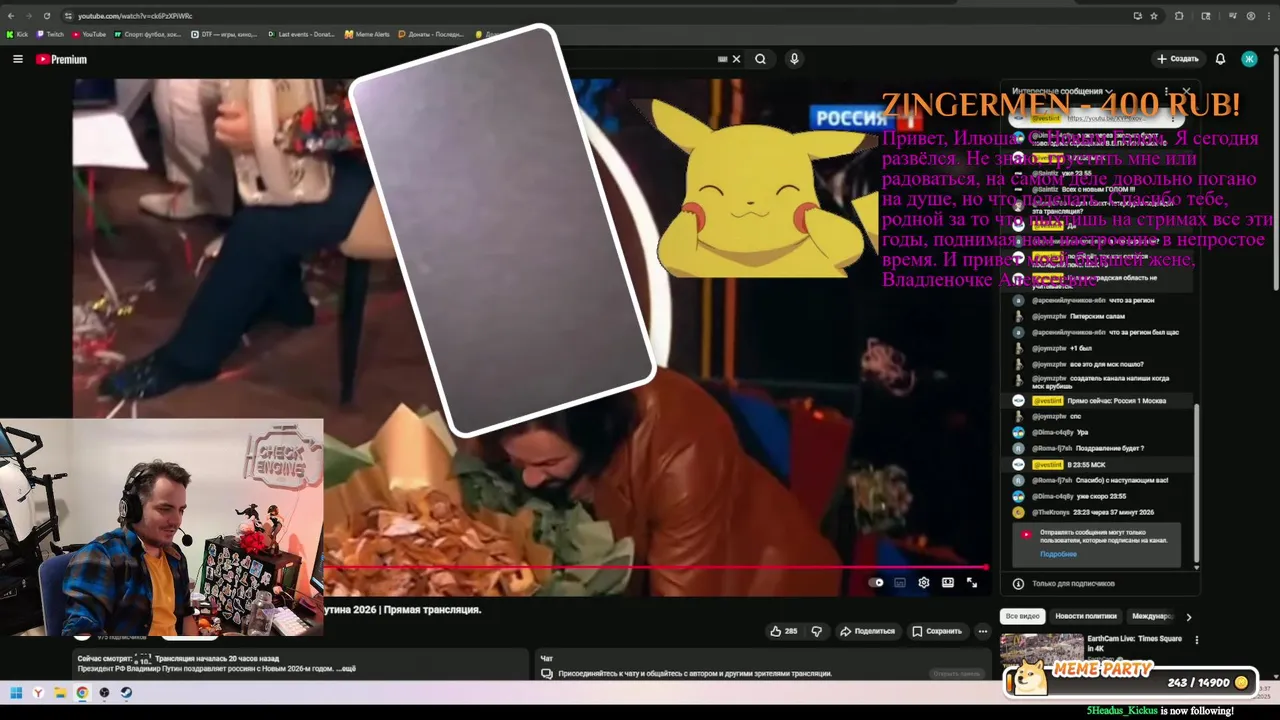Viewport: 1280px width, 720px height.
Task: Open the Ж account avatar menu
Action: coord(1249,59)
